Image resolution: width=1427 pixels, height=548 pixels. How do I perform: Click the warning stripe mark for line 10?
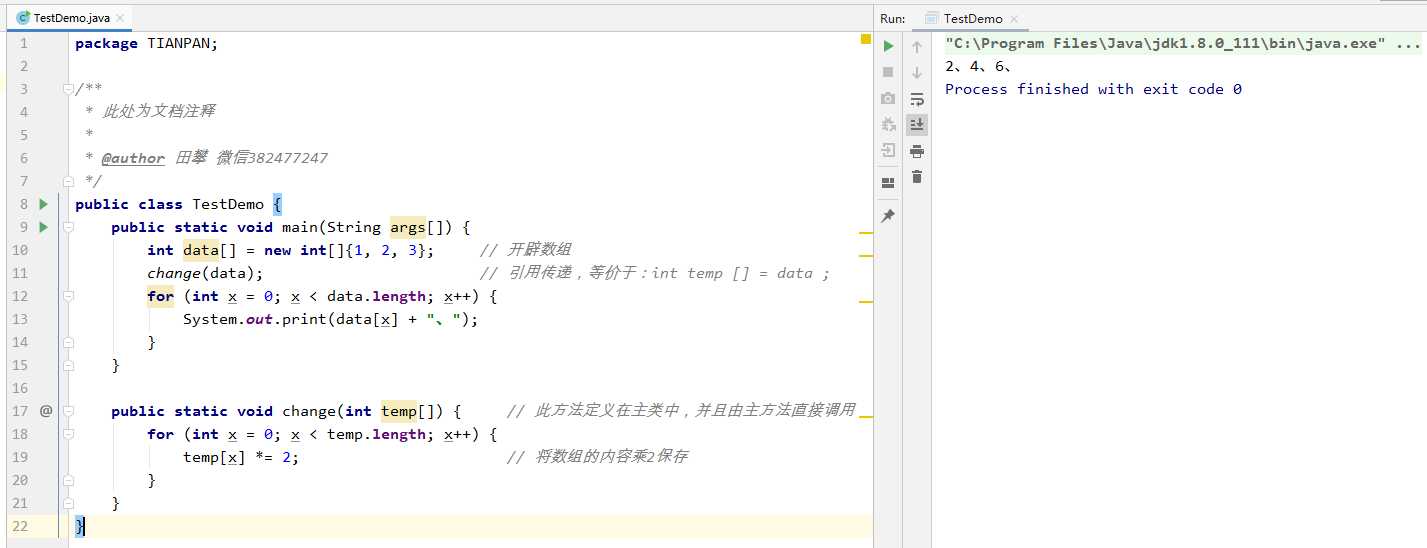[866, 255]
